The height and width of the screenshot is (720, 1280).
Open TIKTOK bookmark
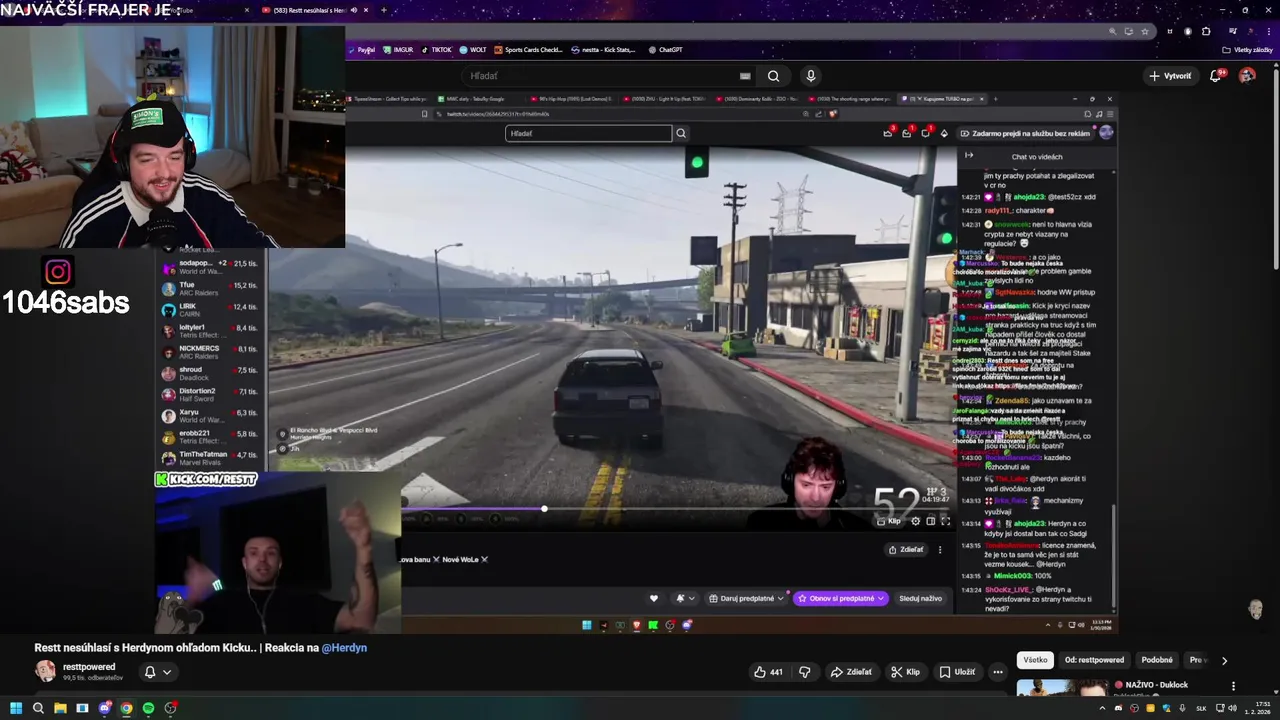tap(437, 49)
